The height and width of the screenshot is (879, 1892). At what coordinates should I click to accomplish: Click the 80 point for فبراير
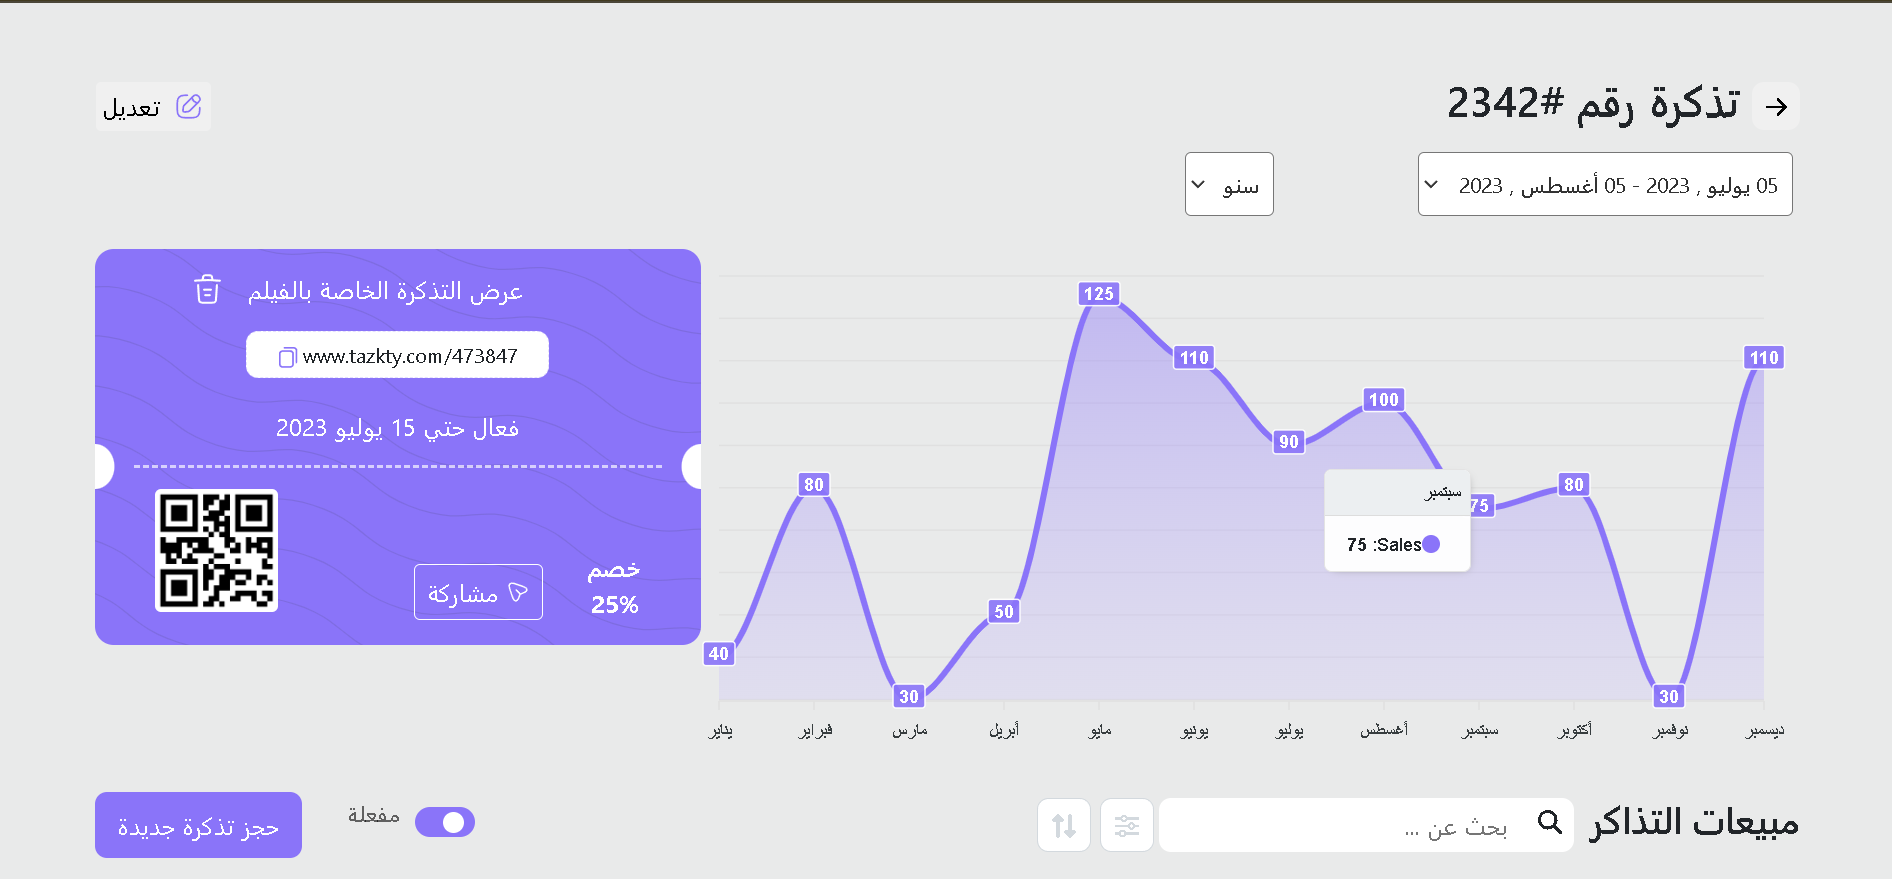pyautogui.click(x=814, y=484)
